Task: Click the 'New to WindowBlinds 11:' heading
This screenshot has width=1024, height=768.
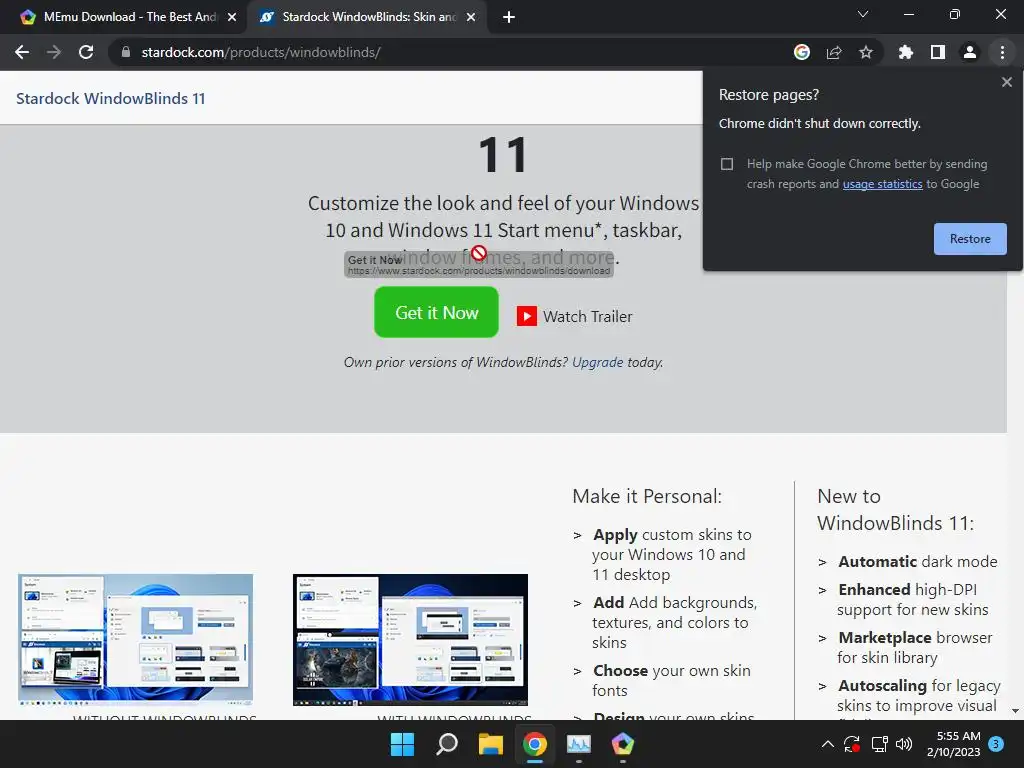Action: 895,509
